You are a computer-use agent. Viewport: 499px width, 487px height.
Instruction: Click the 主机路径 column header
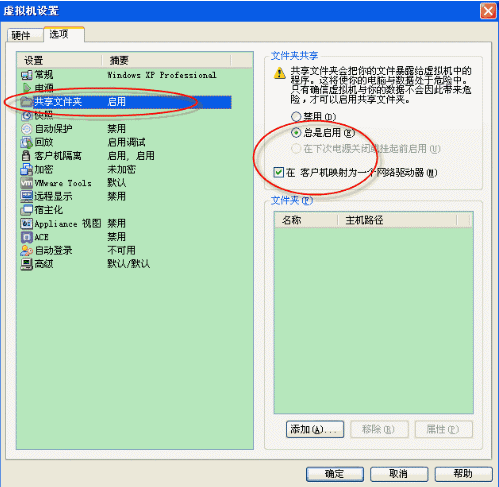(x=397, y=220)
